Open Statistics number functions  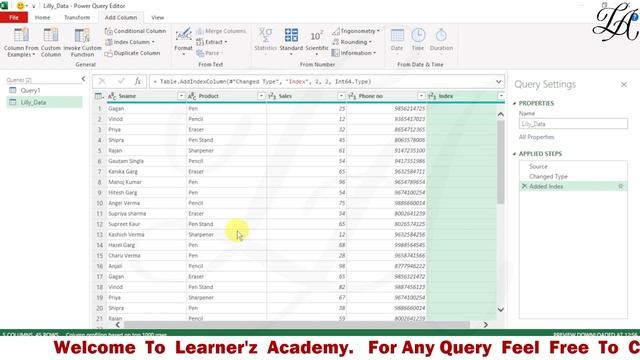tap(265, 42)
